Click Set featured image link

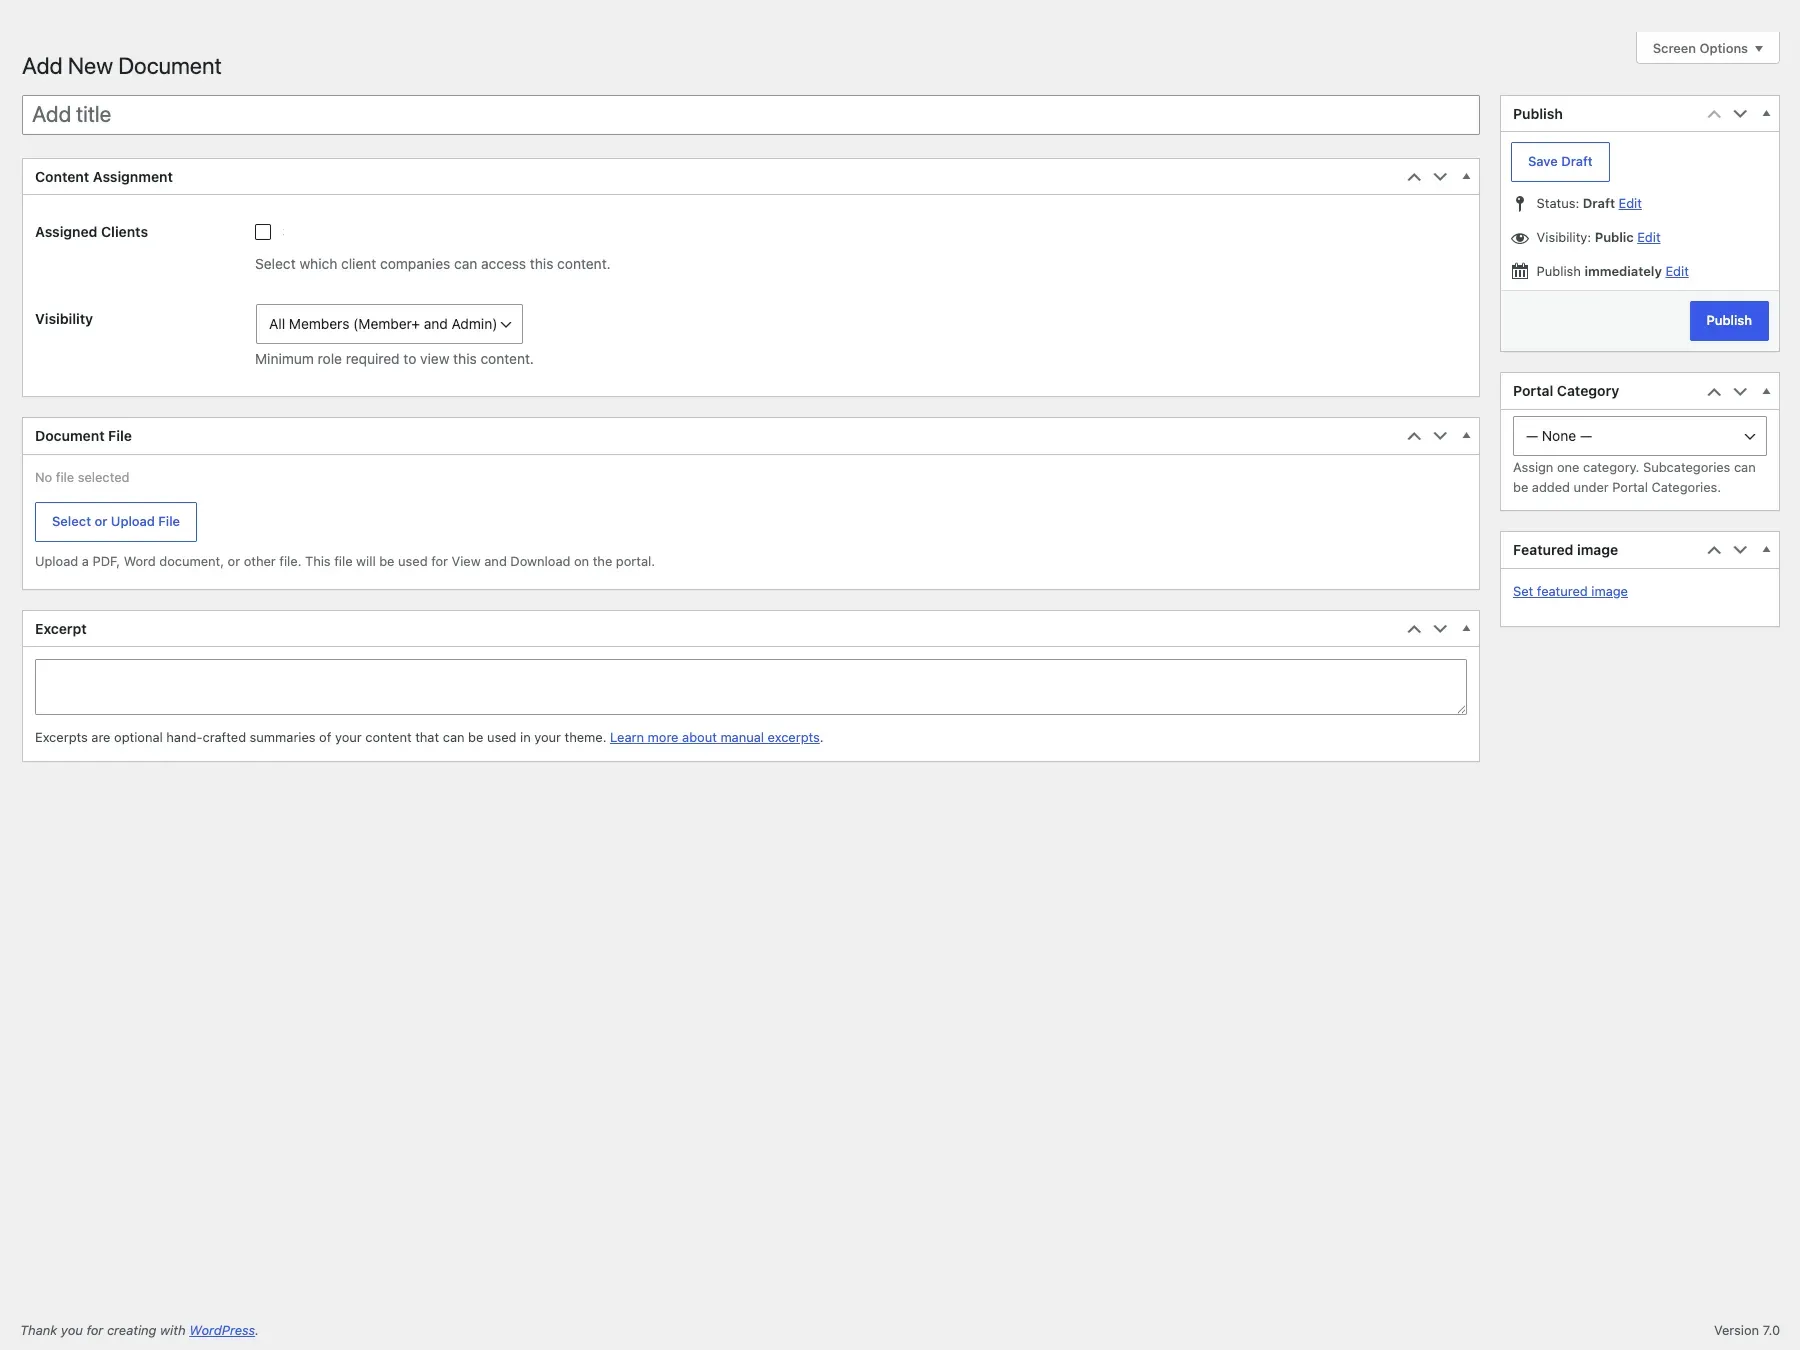(1570, 592)
